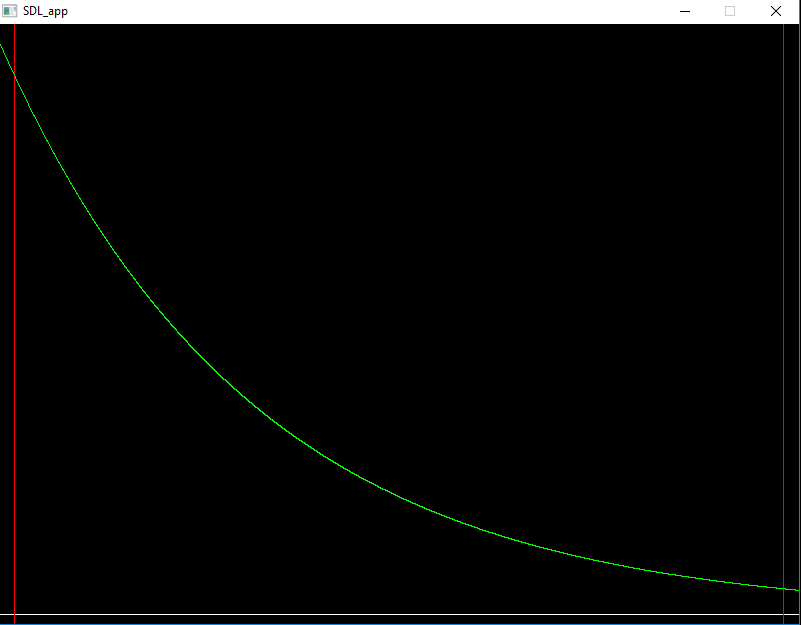Click where green curve meets gray line

click(783, 587)
